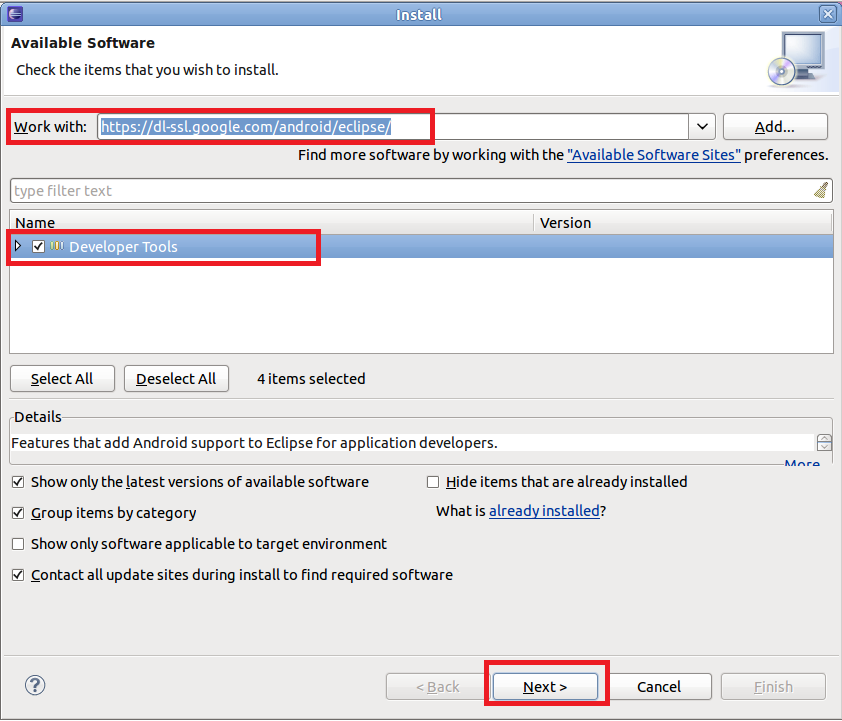This screenshot has width=842, height=721.
Task: Click the Add... button
Action: tap(775, 127)
